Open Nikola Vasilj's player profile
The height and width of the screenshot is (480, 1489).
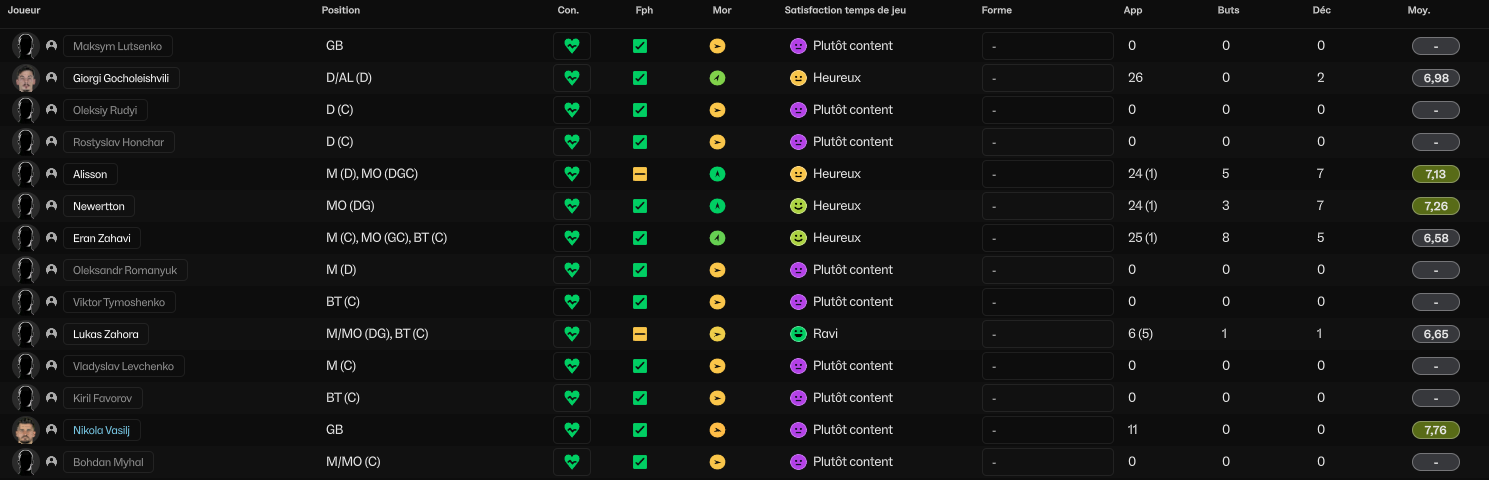pos(103,430)
